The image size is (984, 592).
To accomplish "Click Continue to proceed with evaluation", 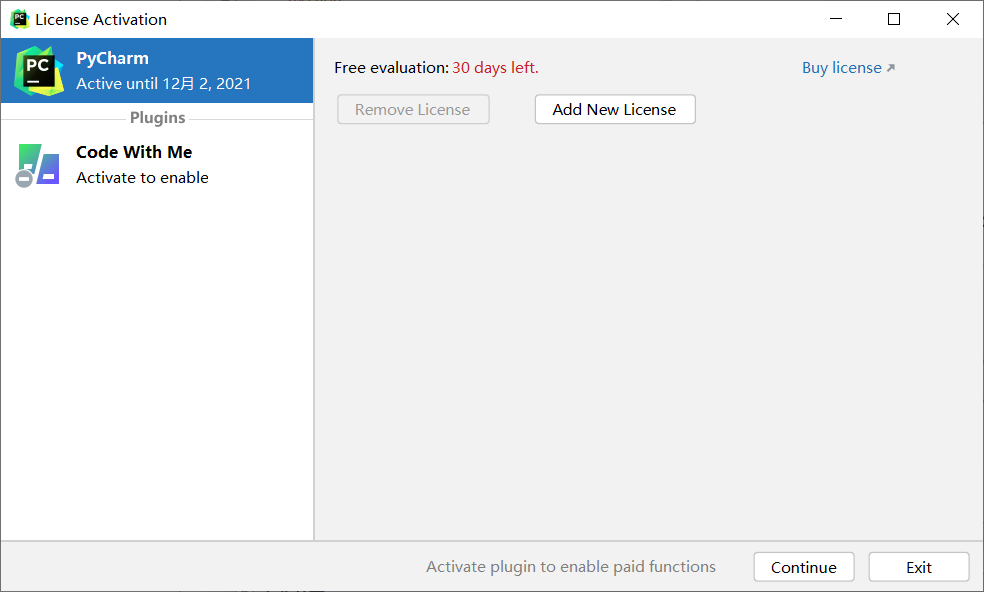I will 804,567.
